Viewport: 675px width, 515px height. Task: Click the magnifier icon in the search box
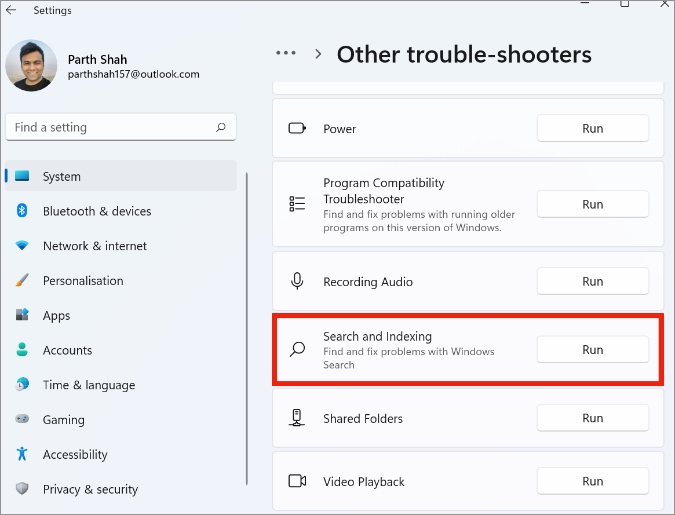pyautogui.click(x=221, y=127)
